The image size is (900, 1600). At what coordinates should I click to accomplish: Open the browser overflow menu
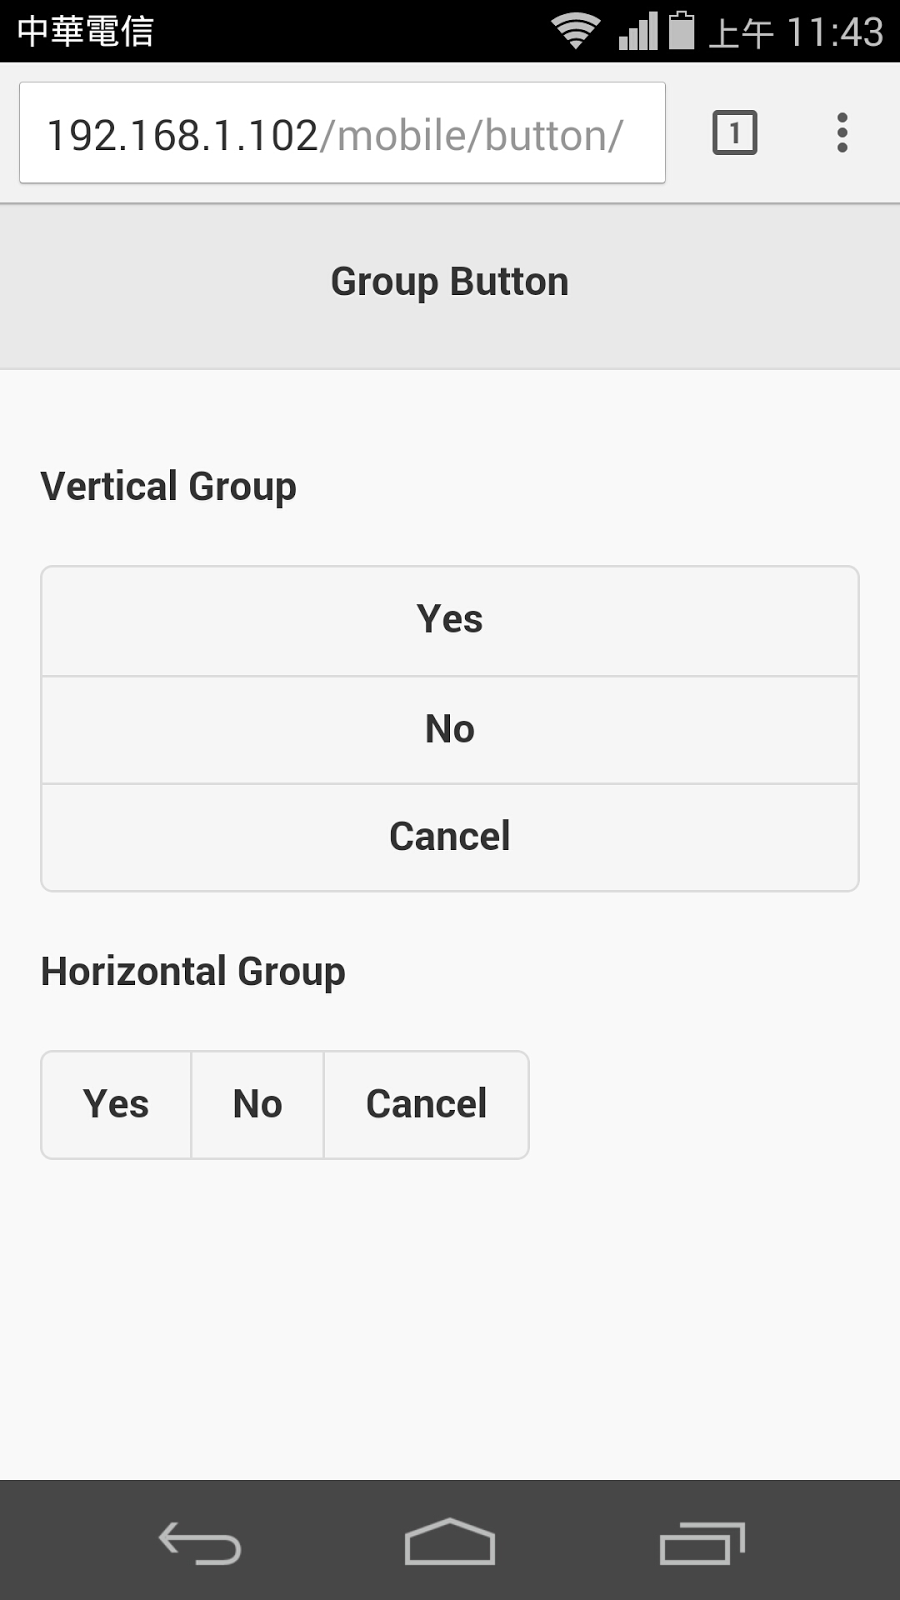(x=842, y=133)
